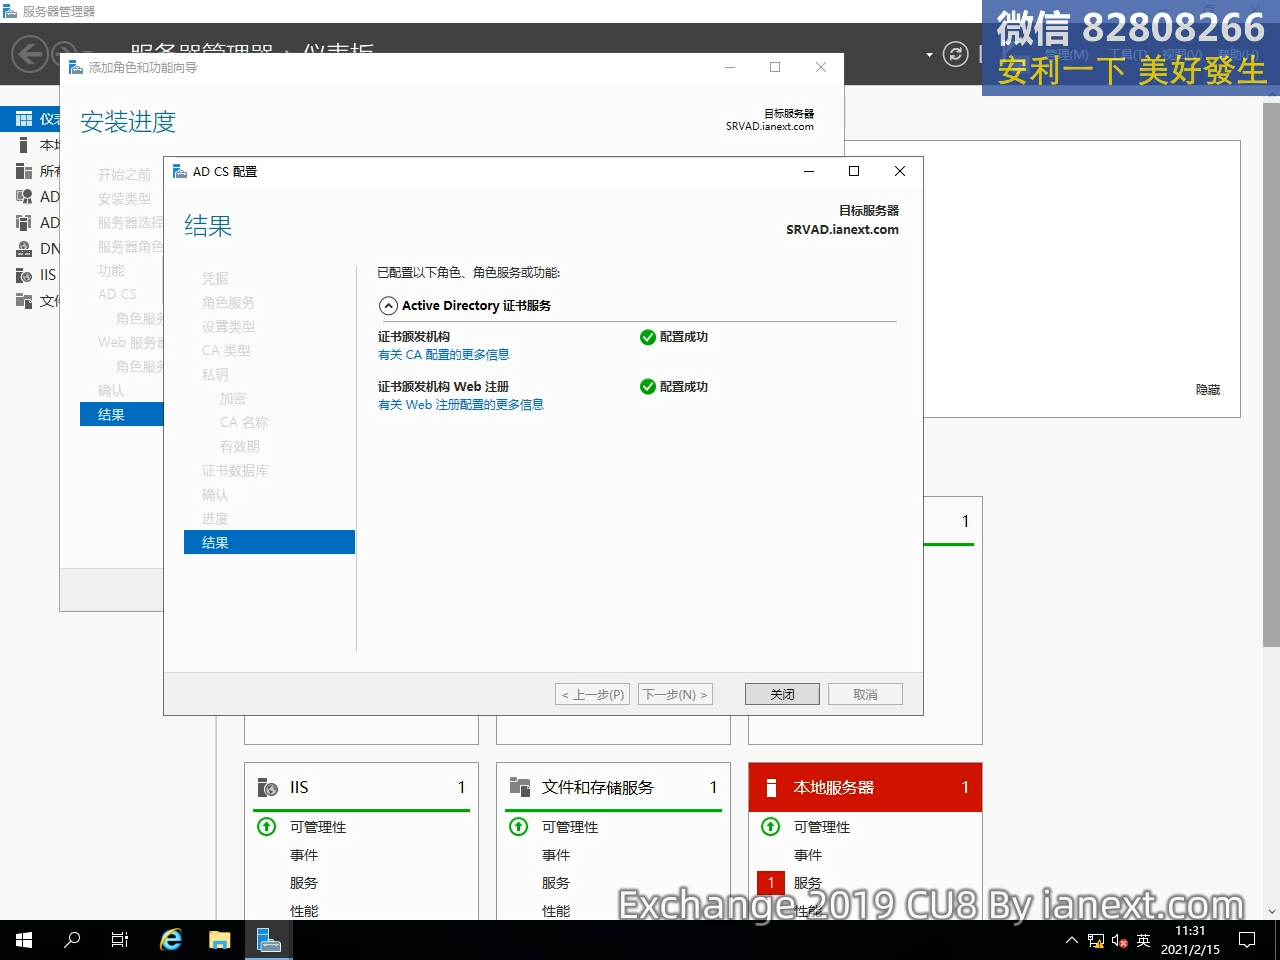Screen dimensions: 1280x960
Task: Click 事件 in 本地服务器 tile
Action: click(808, 855)
